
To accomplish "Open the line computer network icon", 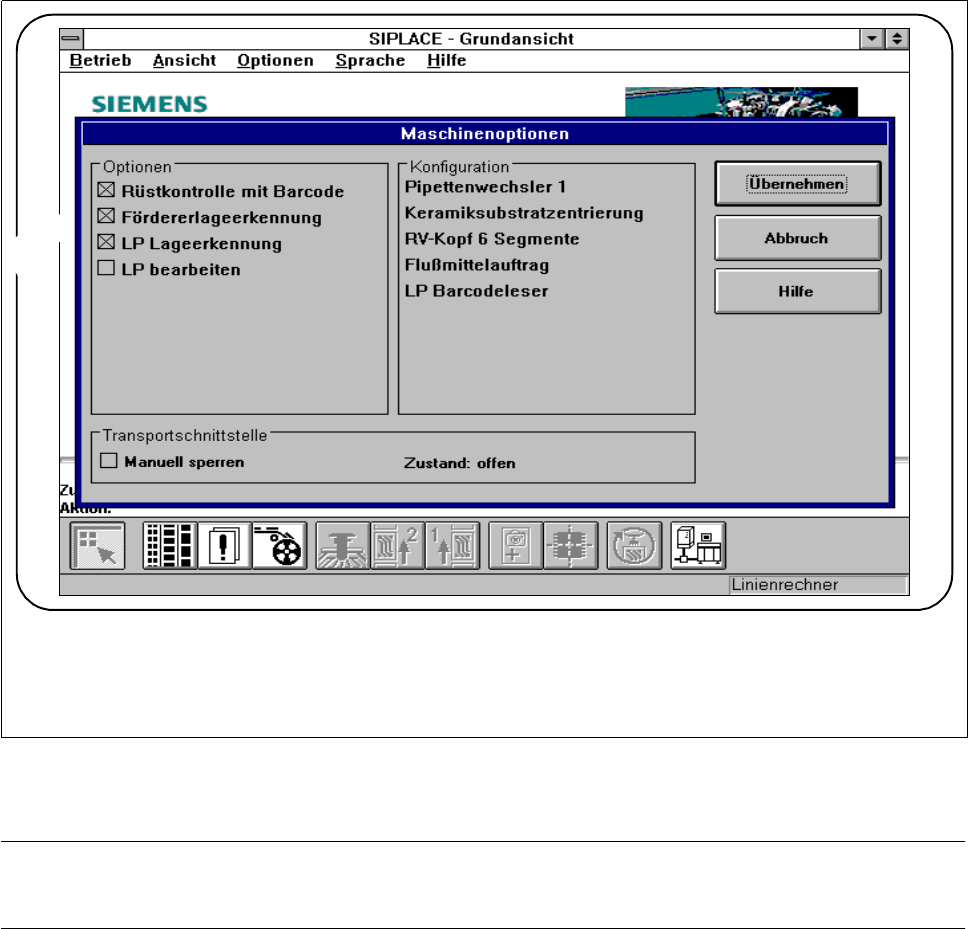I will [698, 546].
